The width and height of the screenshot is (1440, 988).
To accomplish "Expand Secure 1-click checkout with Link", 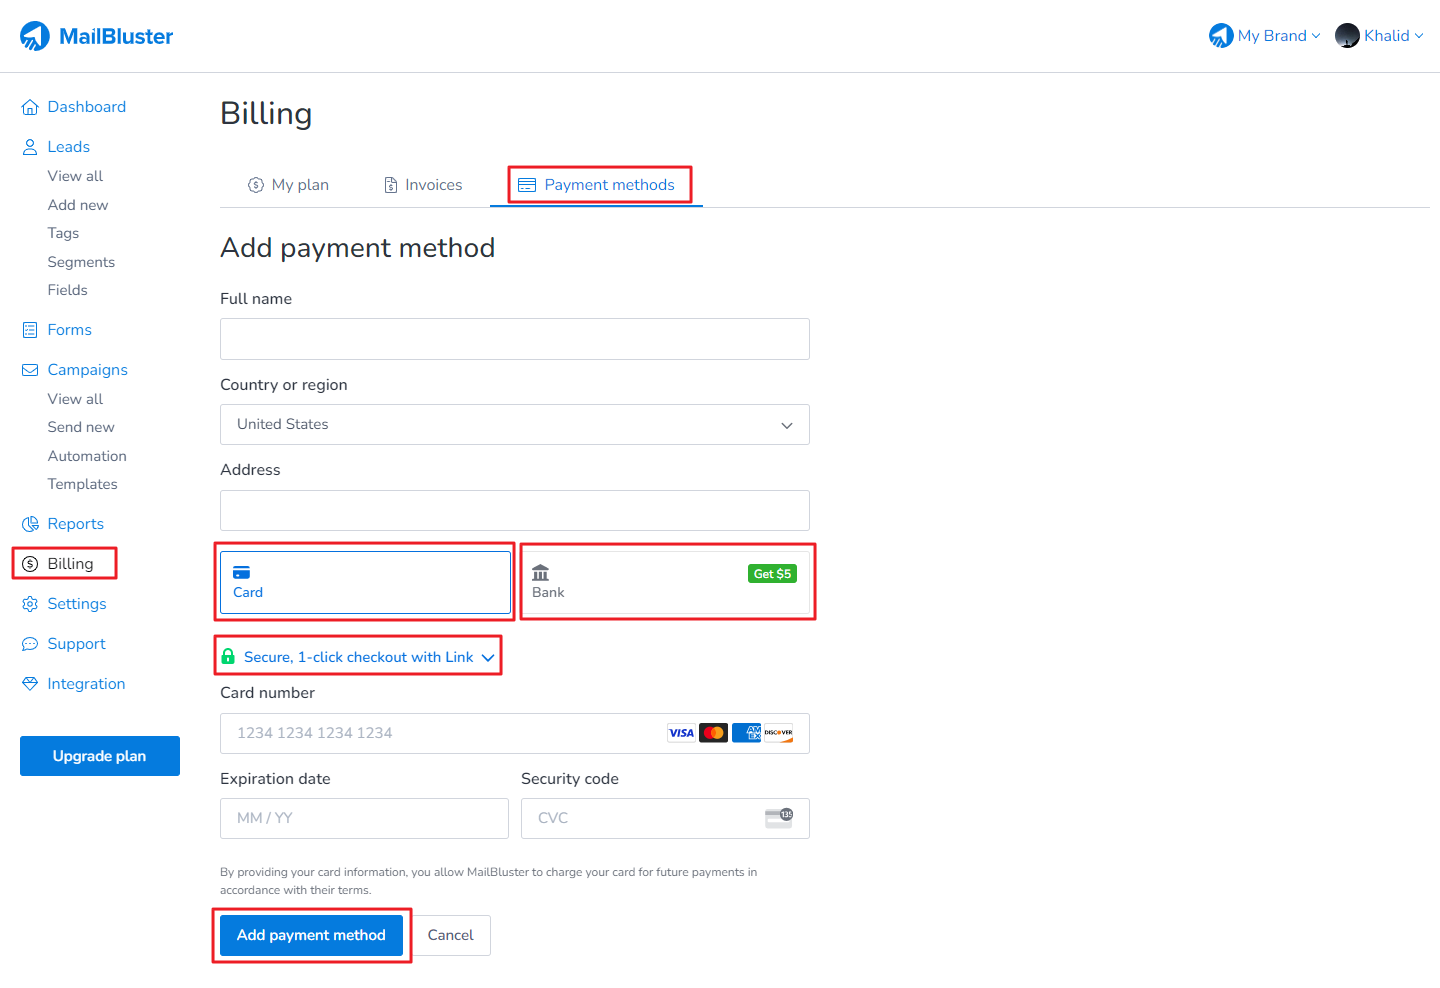I will [357, 657].
